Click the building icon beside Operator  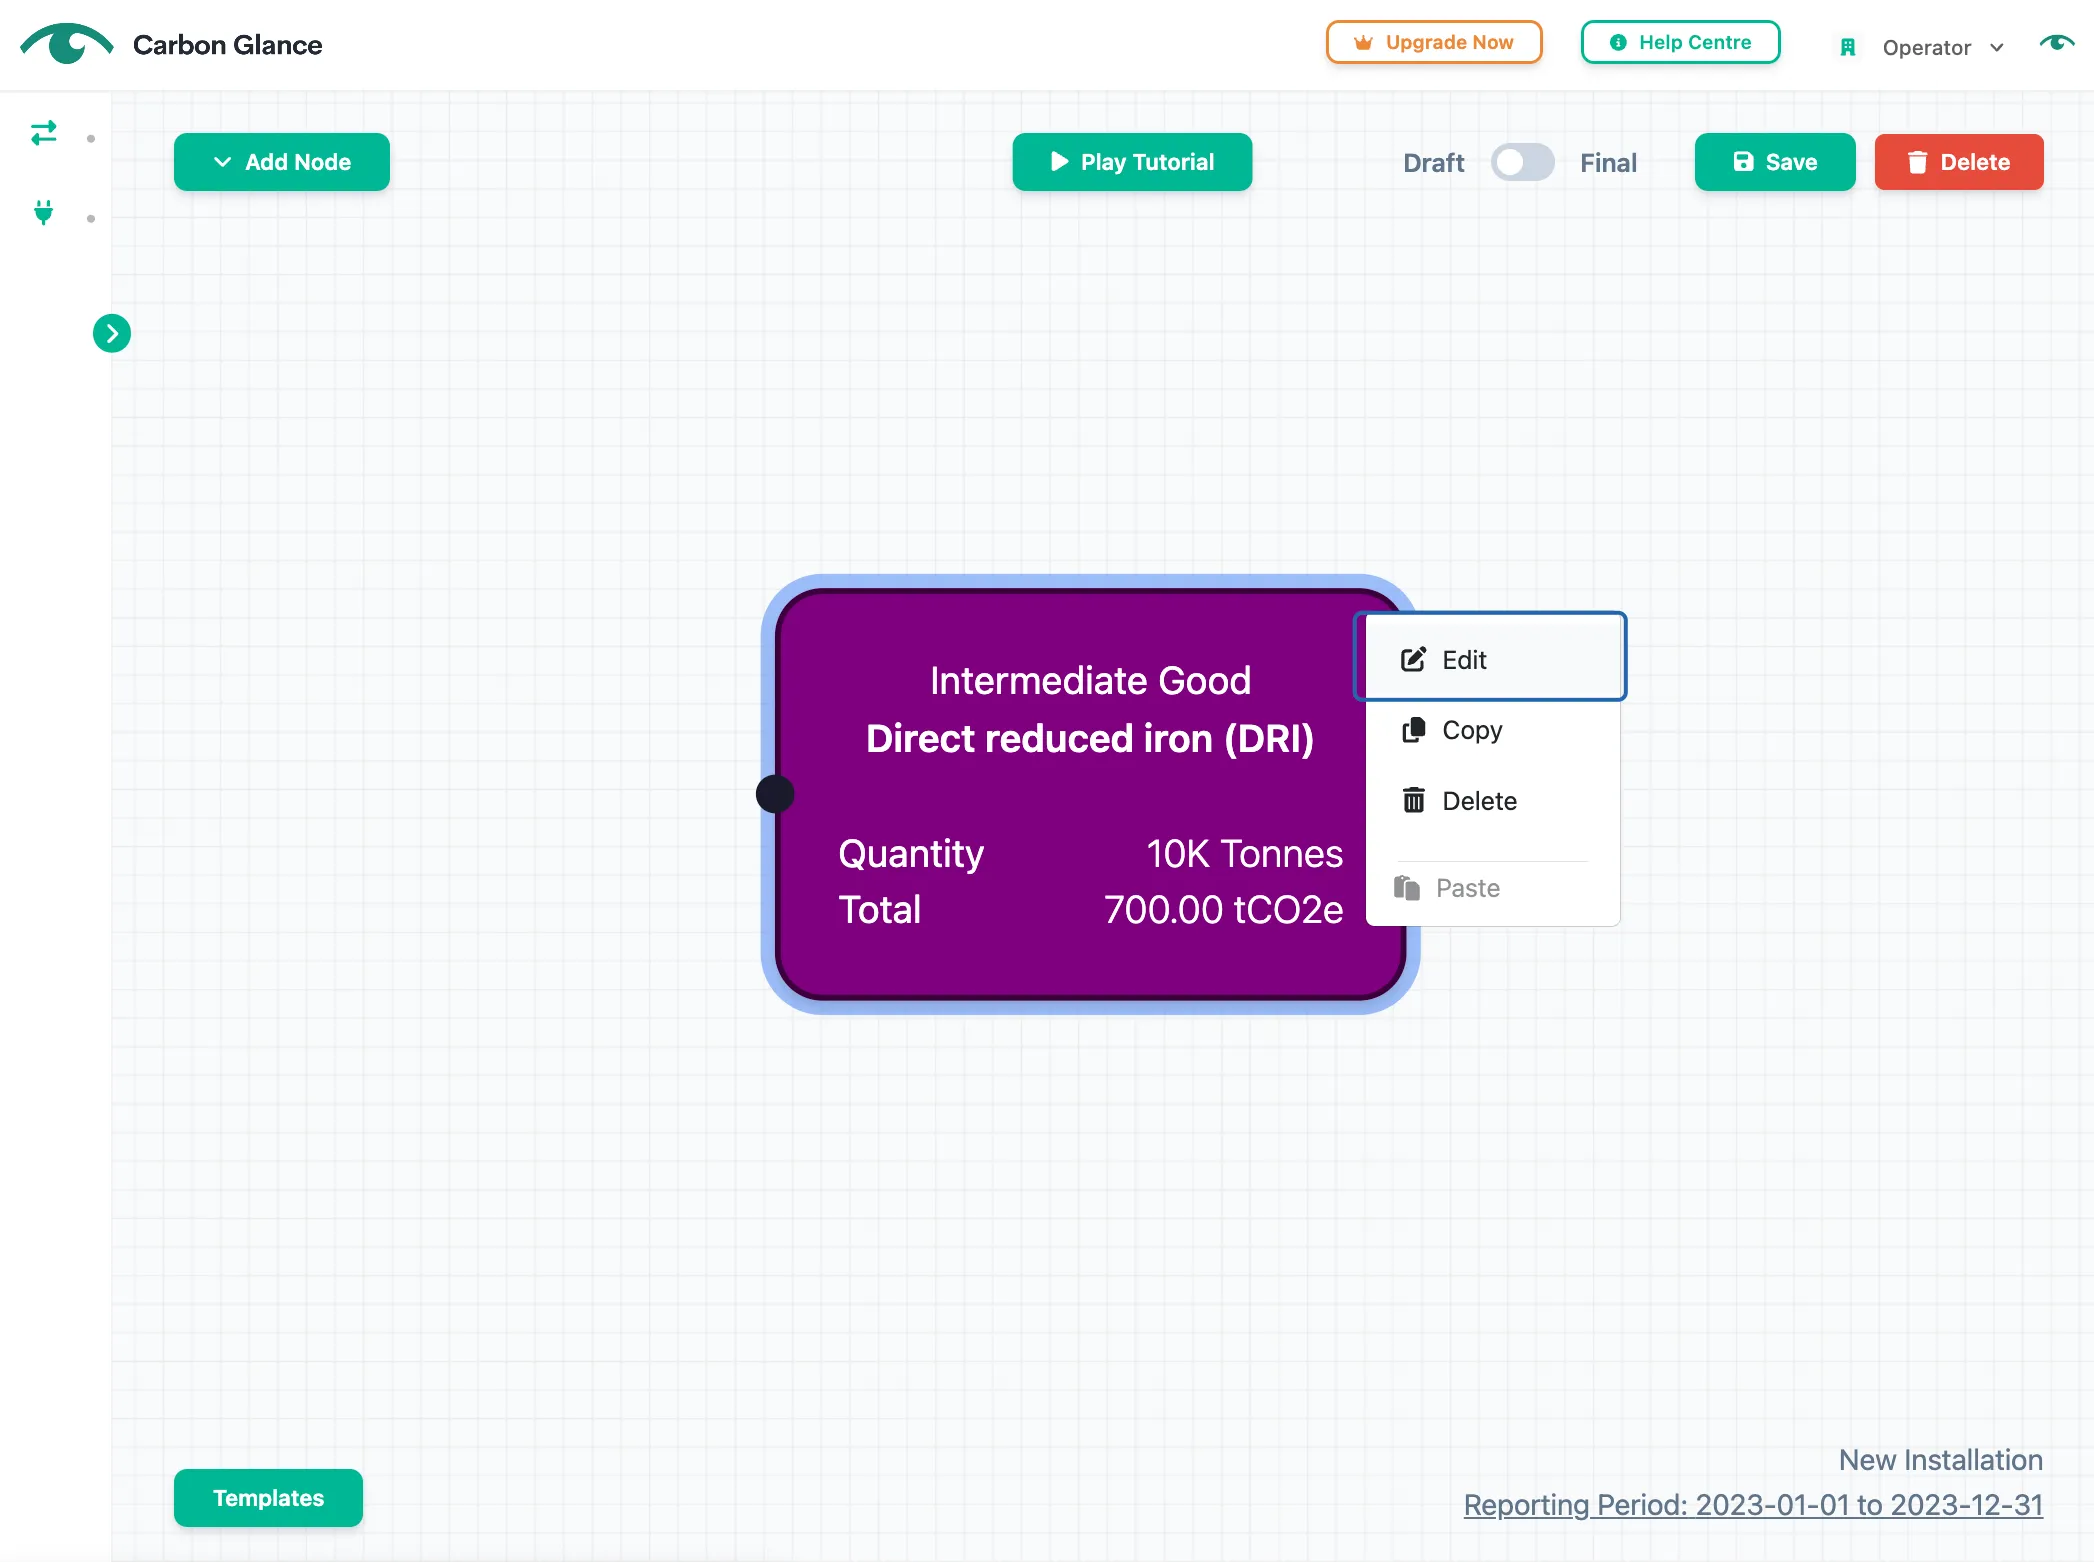click(1848, 47)
